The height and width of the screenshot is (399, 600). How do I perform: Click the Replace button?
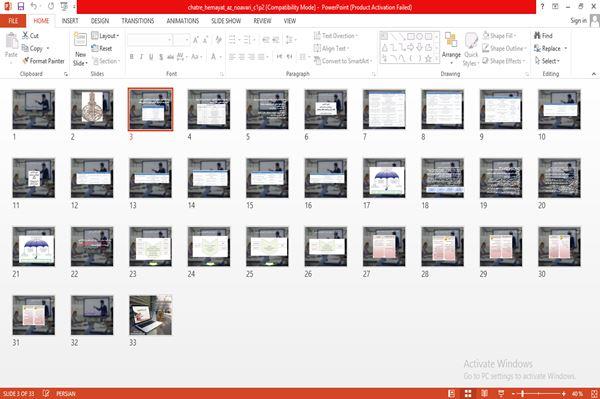pyautogui.click(x=550, y=48)
